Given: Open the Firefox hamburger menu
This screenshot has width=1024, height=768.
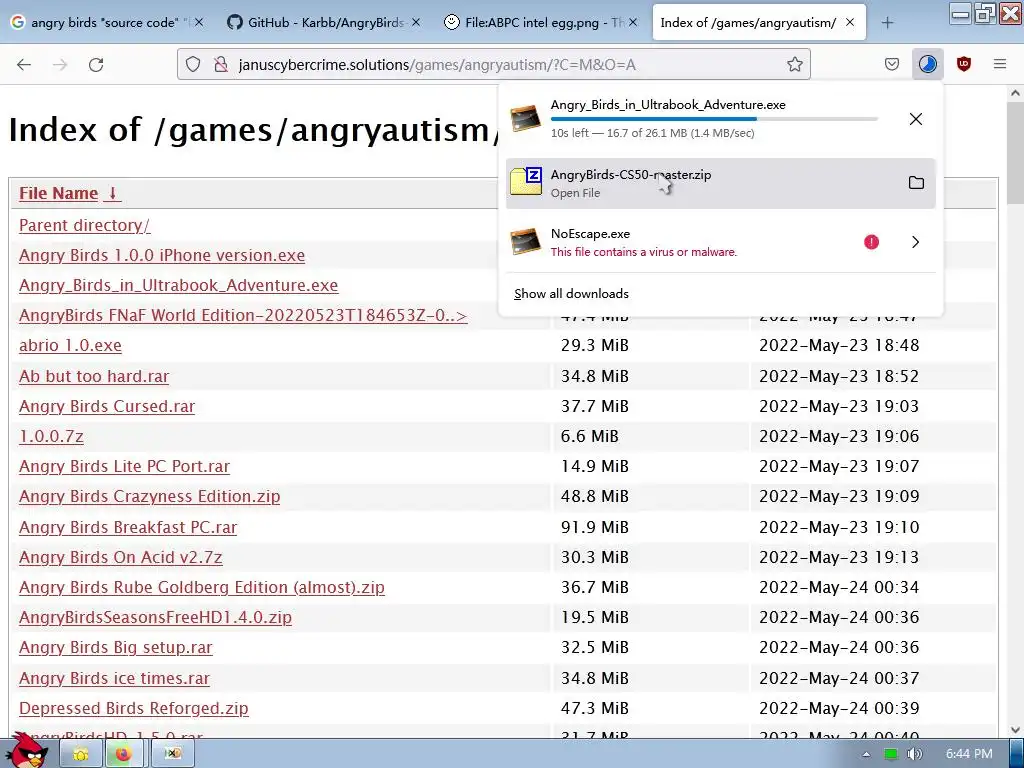Looking at the screenshot, I should click(1000, 64).
